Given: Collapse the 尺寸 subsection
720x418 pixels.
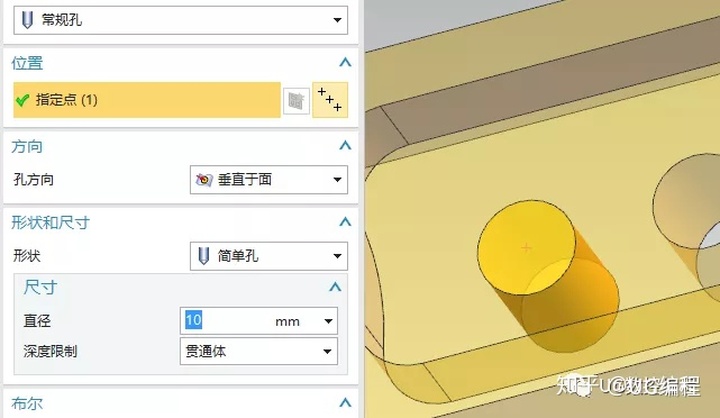Looking at the screenshot, I should point(335,287).
